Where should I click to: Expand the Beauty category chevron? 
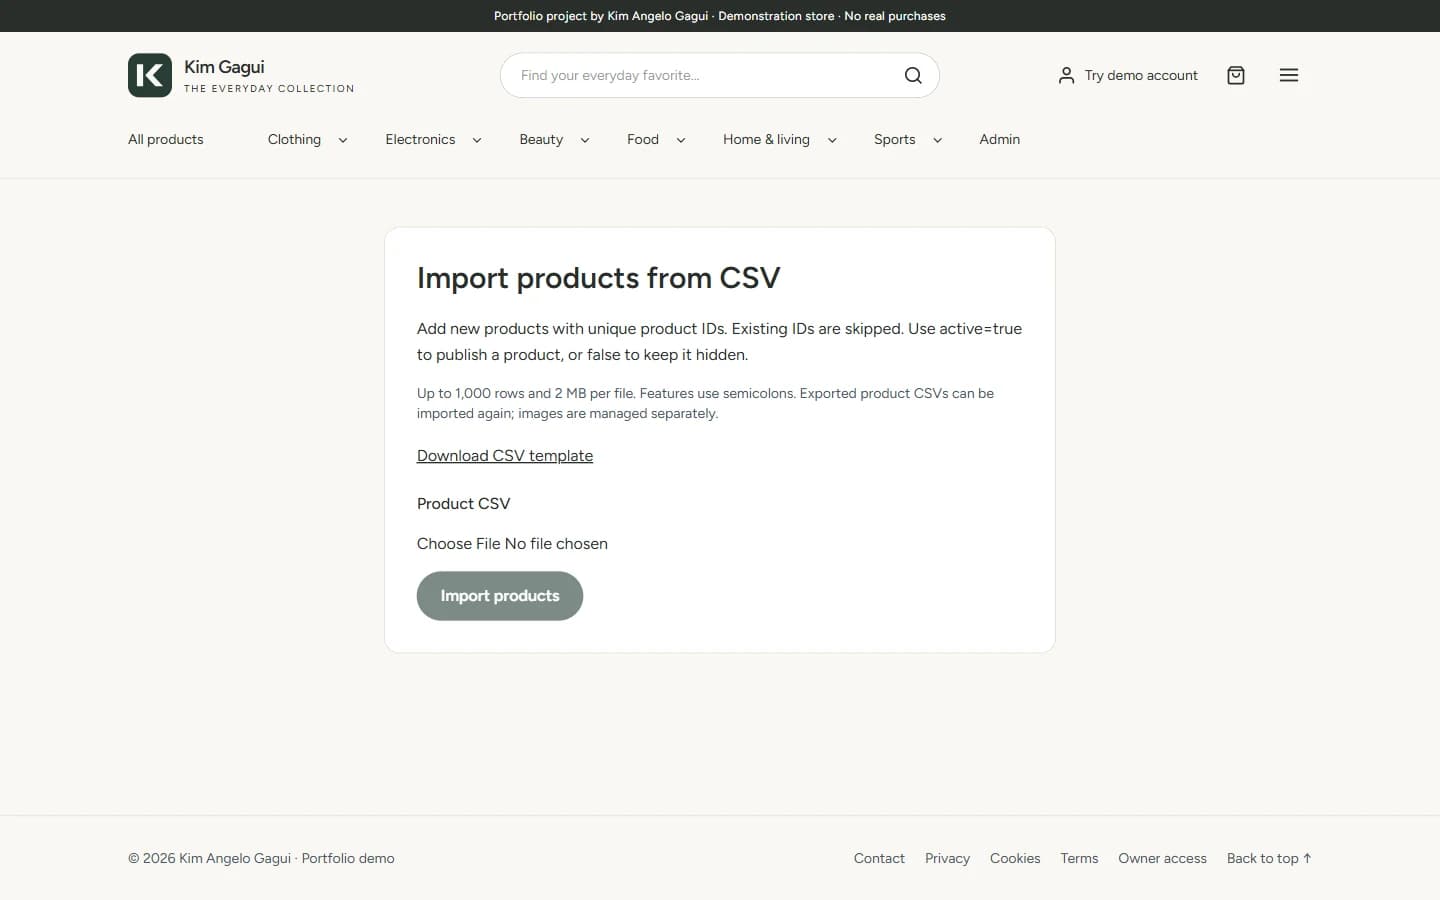[585, 140]
